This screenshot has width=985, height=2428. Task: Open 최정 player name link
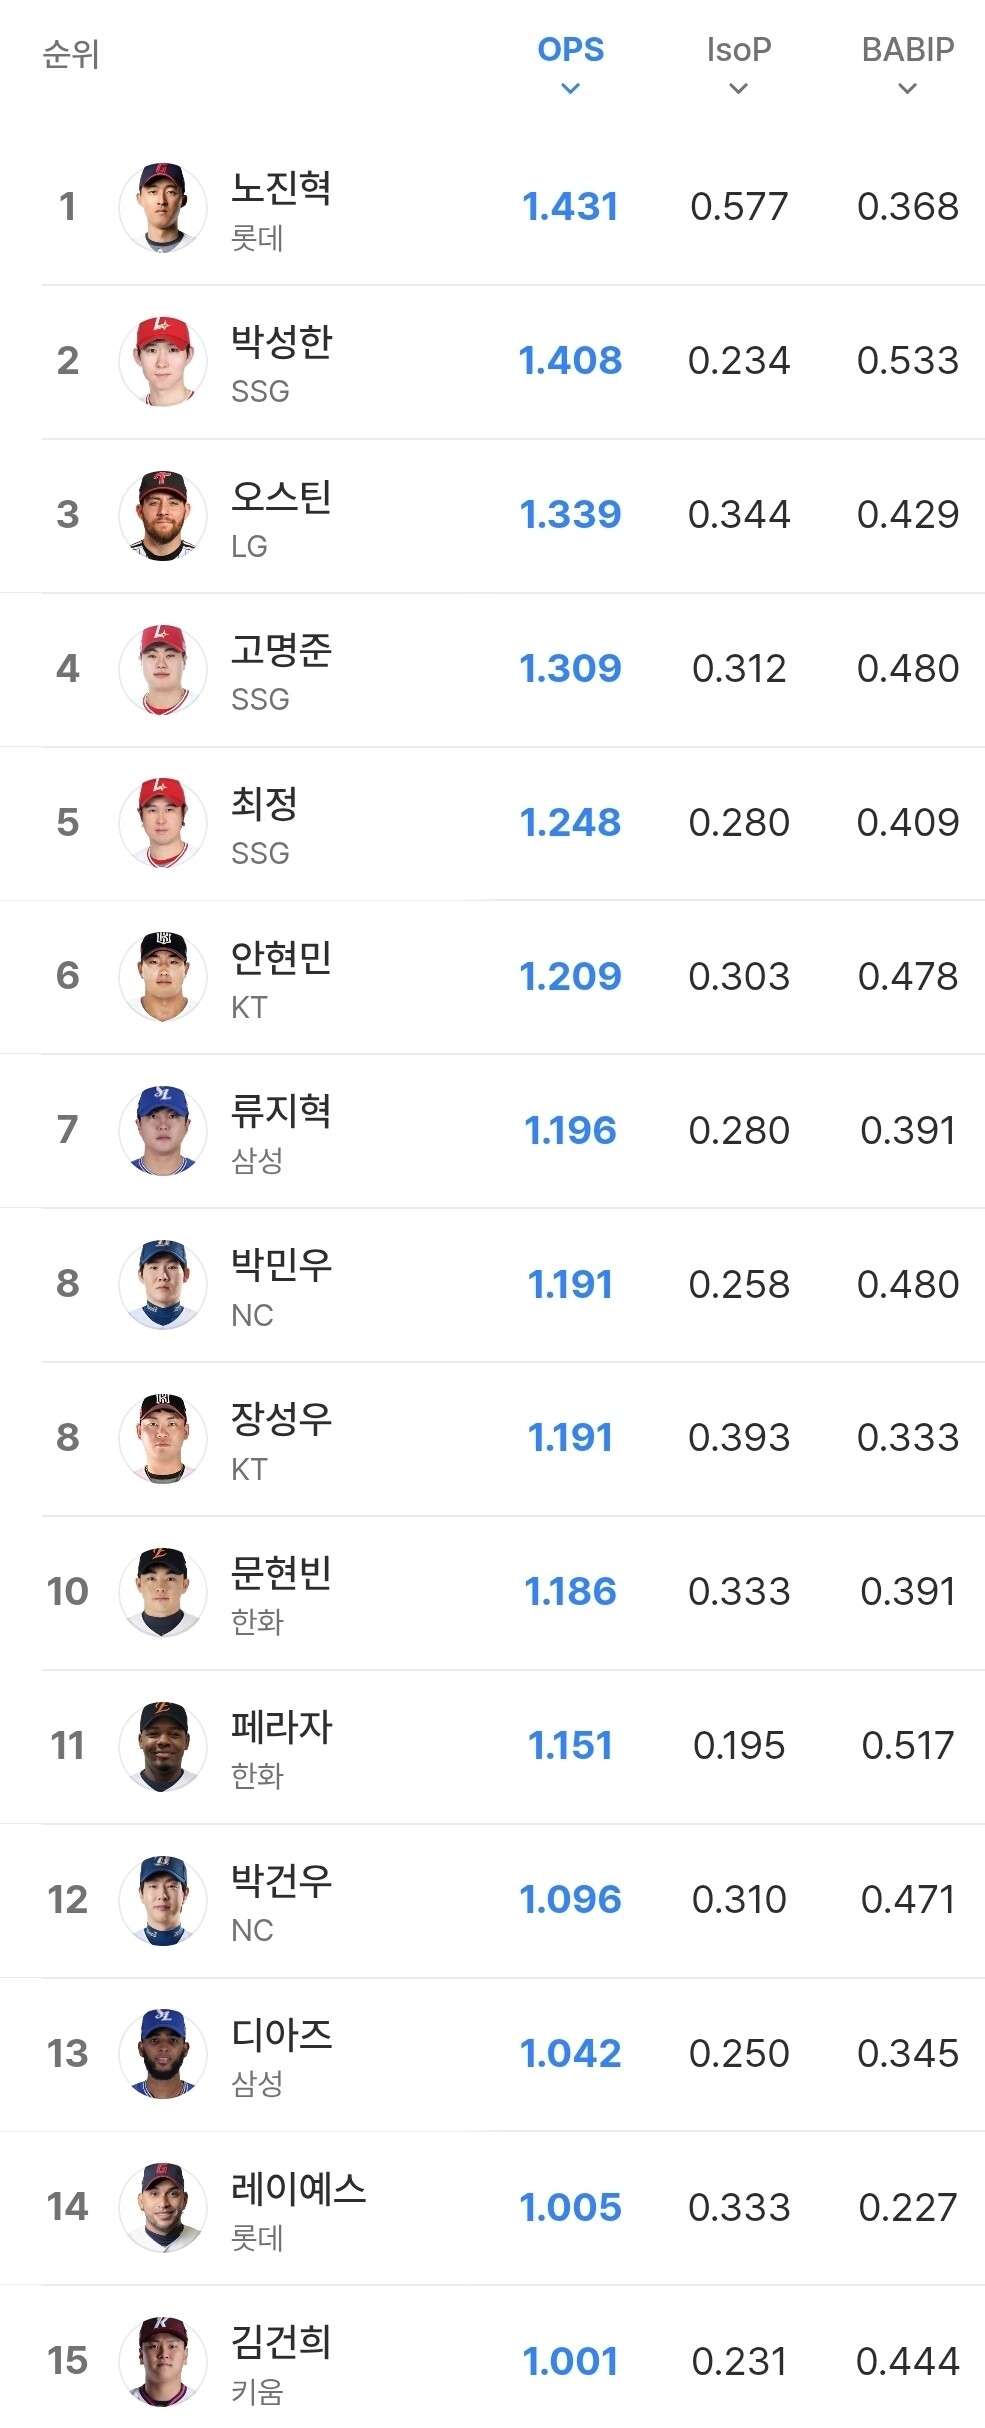[x=264, y=803]
